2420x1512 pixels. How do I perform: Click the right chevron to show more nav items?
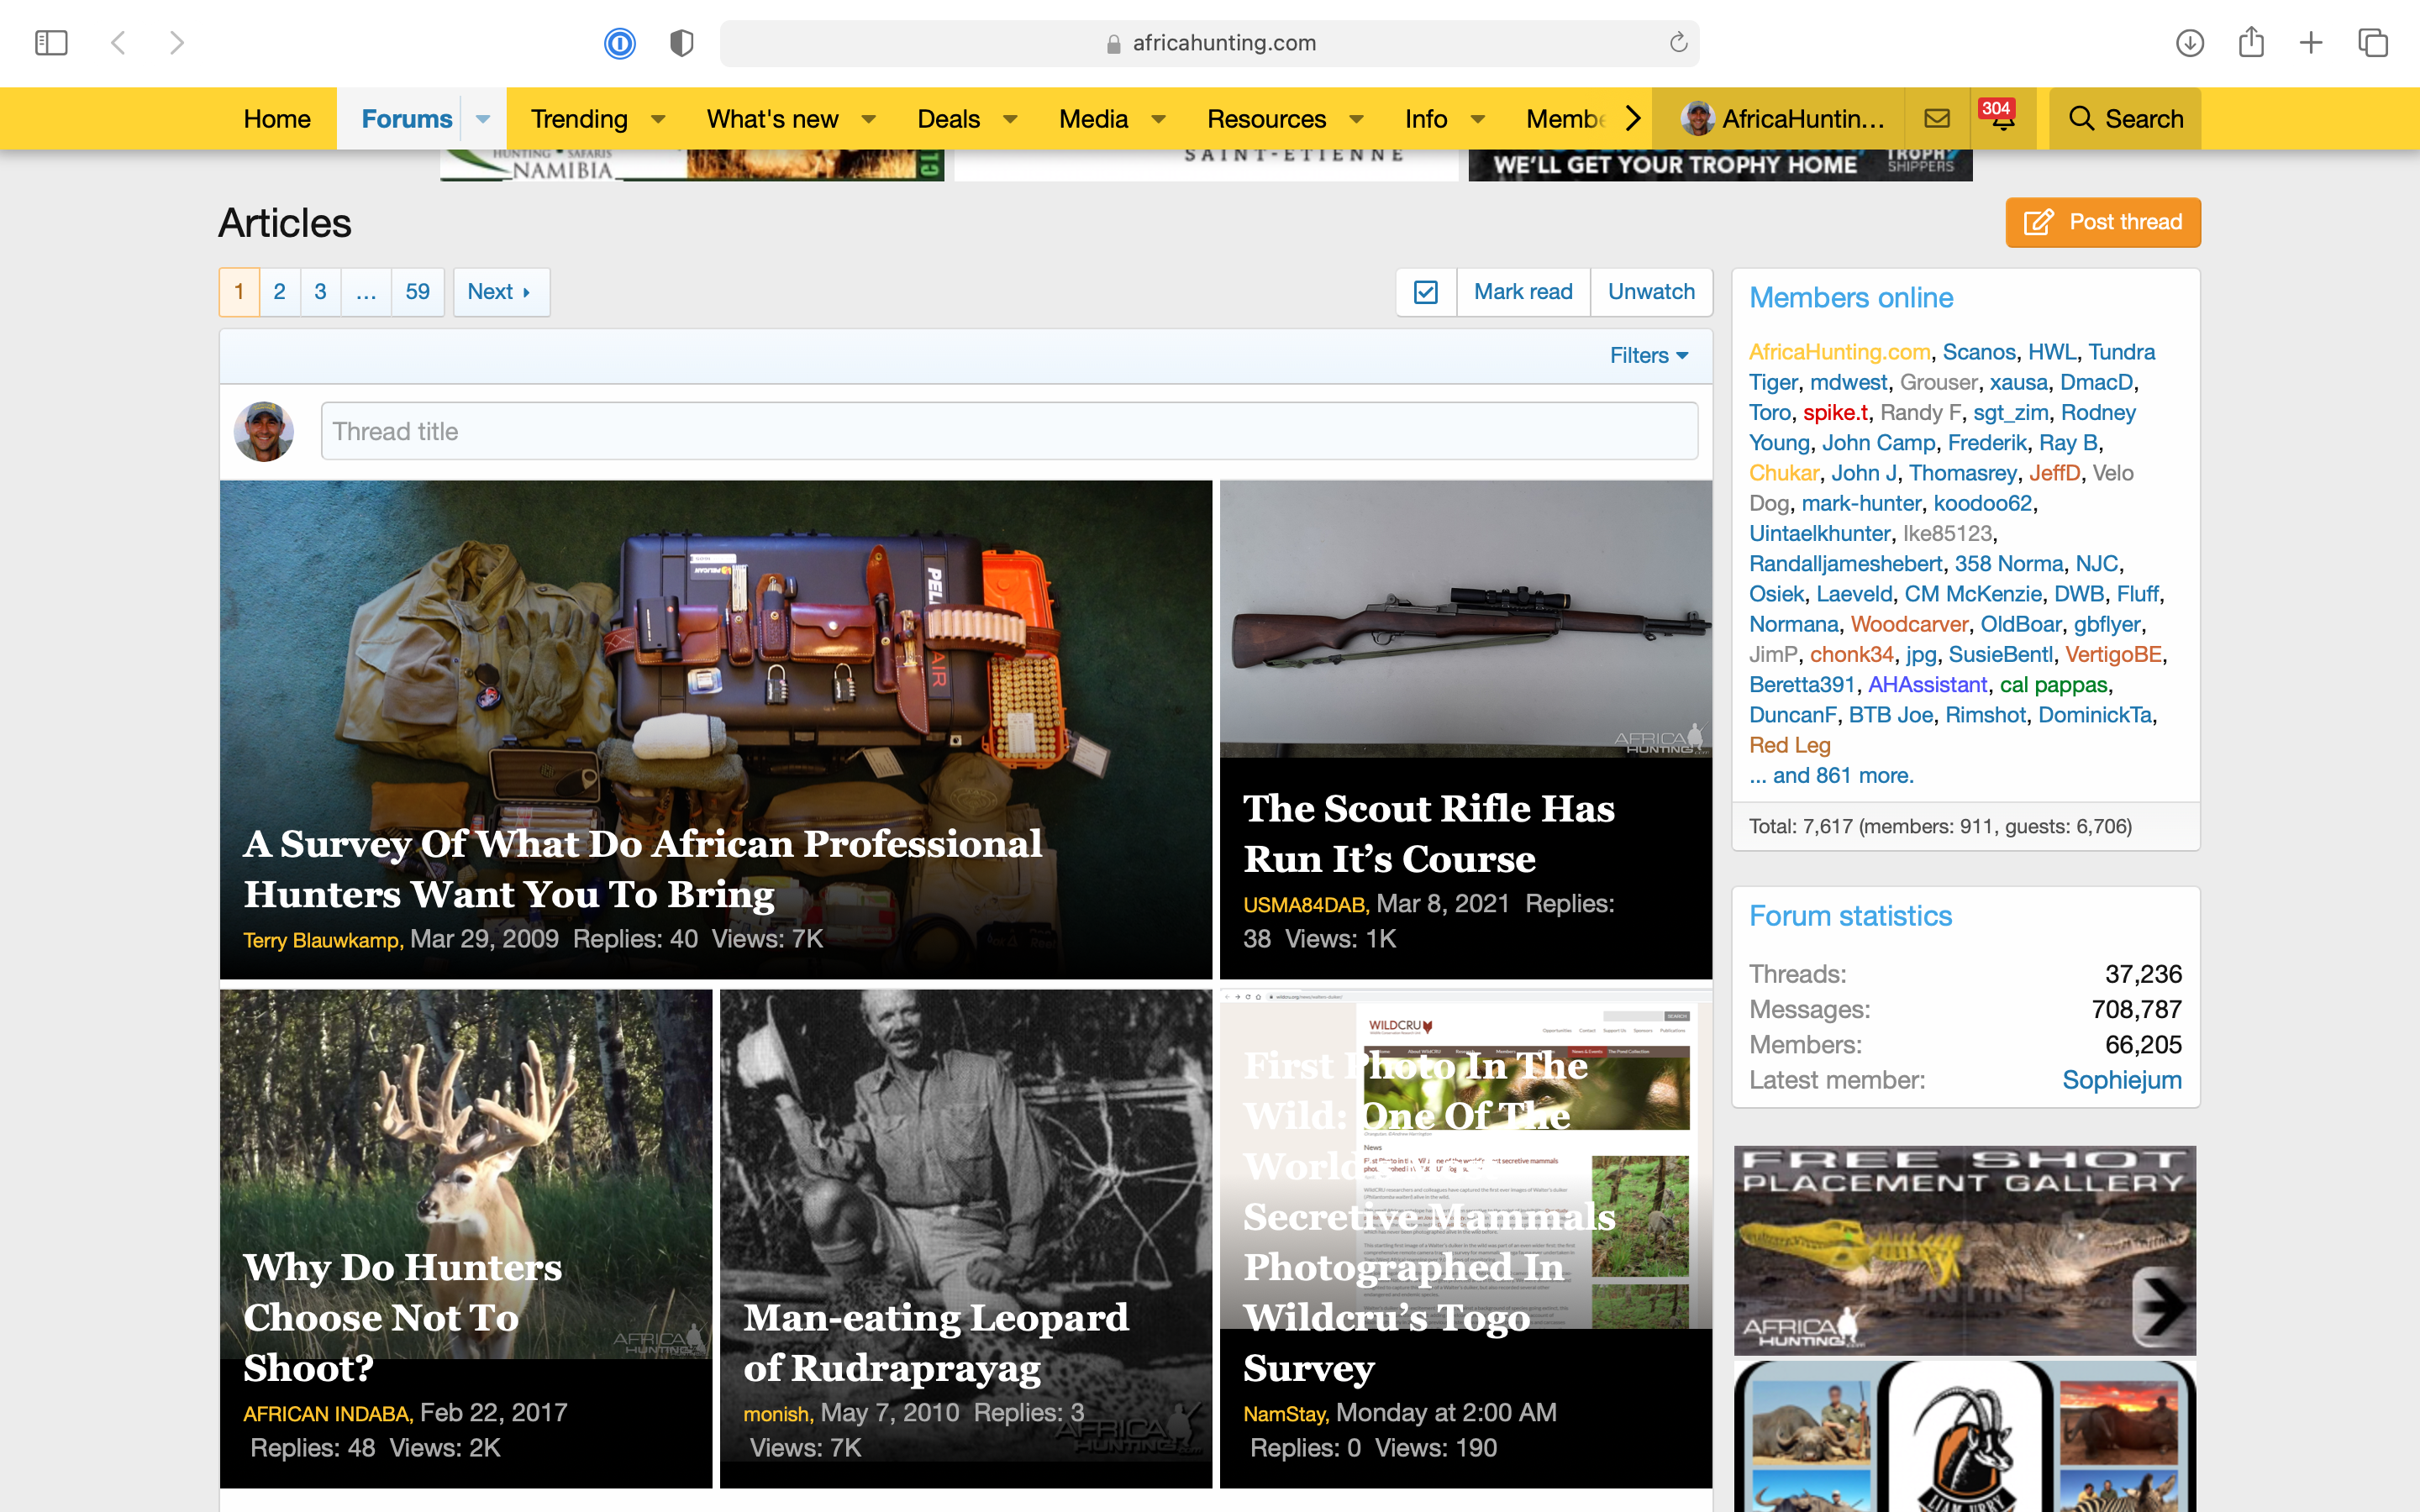click(x=1632, y=119)
